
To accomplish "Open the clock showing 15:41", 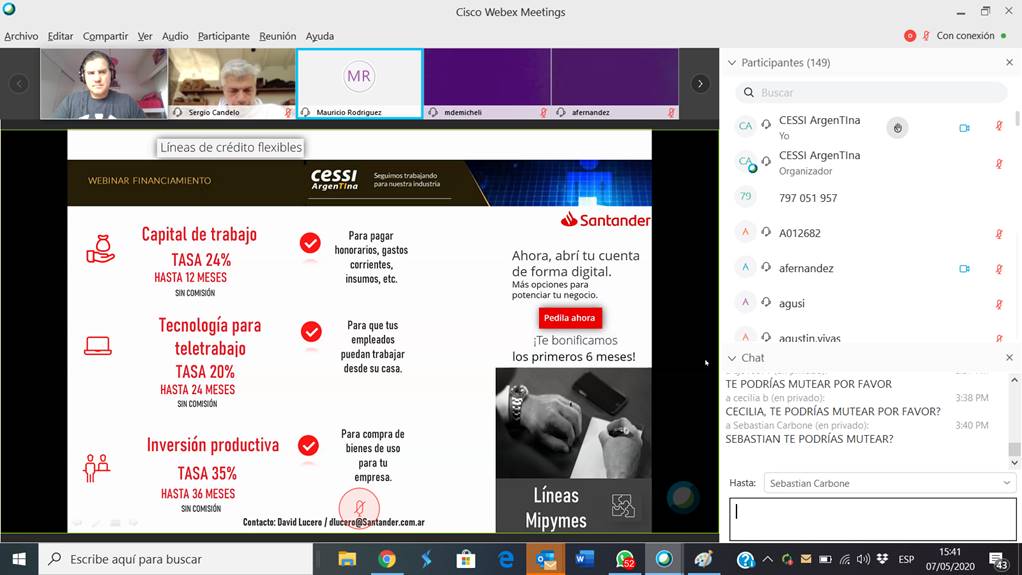I will point(950,559).
